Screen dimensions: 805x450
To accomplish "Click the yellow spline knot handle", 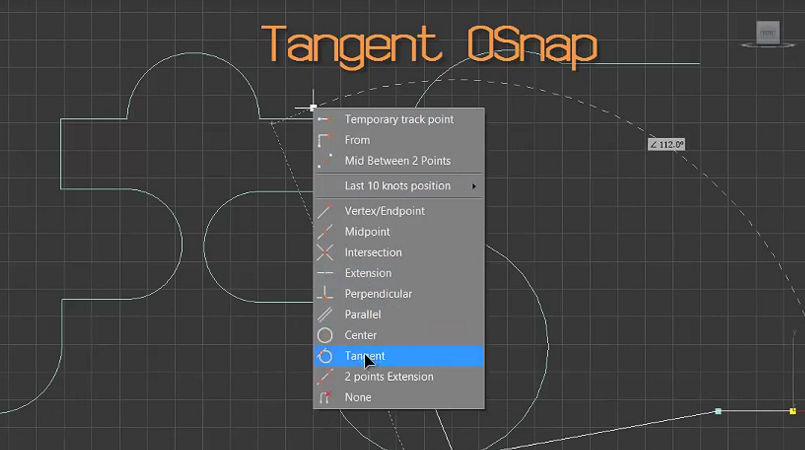I will coord(792,411).
